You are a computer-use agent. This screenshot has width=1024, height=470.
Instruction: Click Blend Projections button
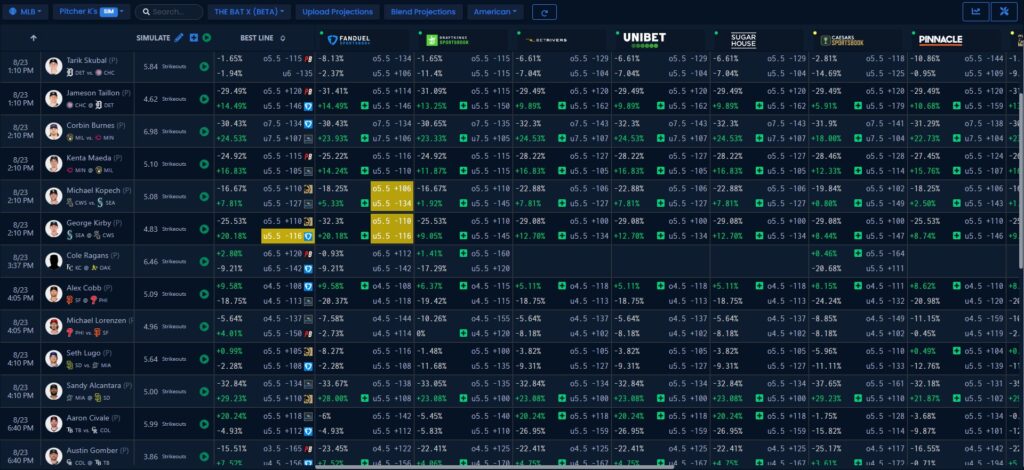coord(423,12)
